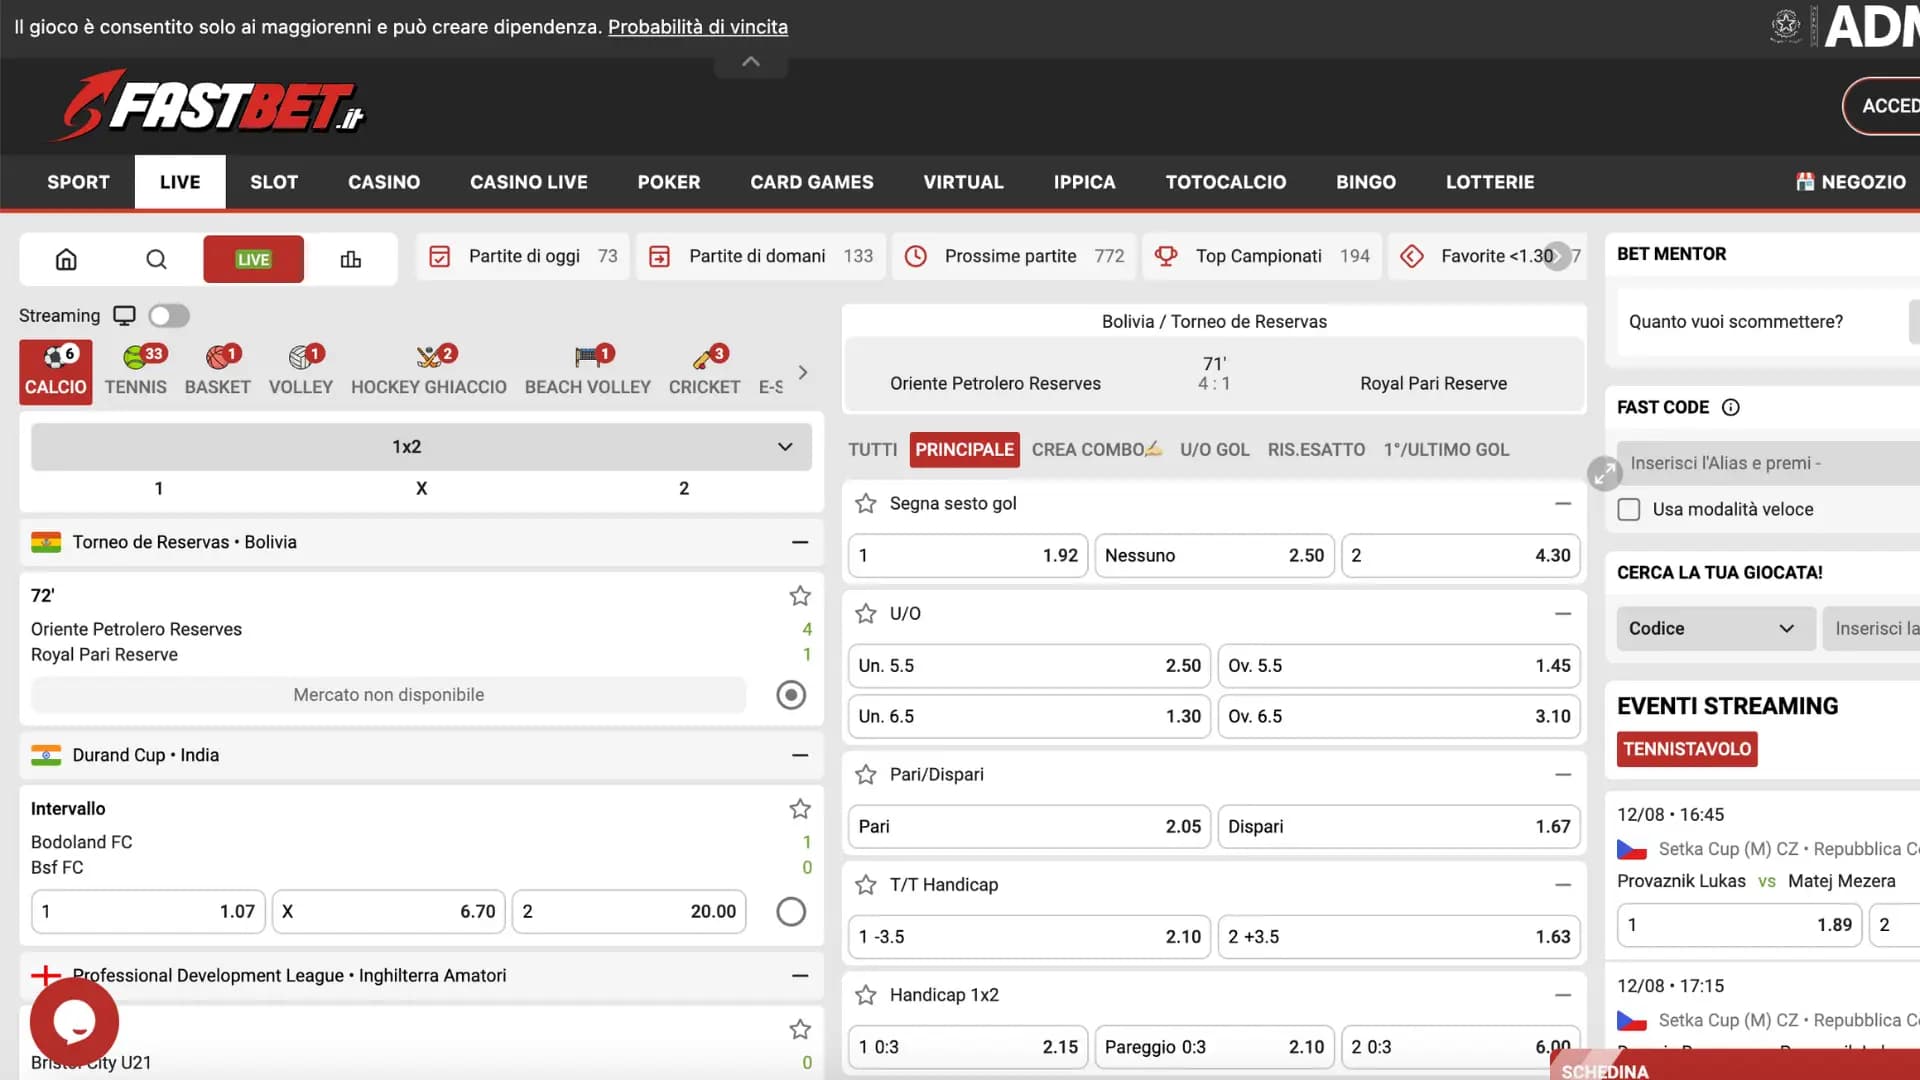Click the search icon in left panel

click(156, 258)
